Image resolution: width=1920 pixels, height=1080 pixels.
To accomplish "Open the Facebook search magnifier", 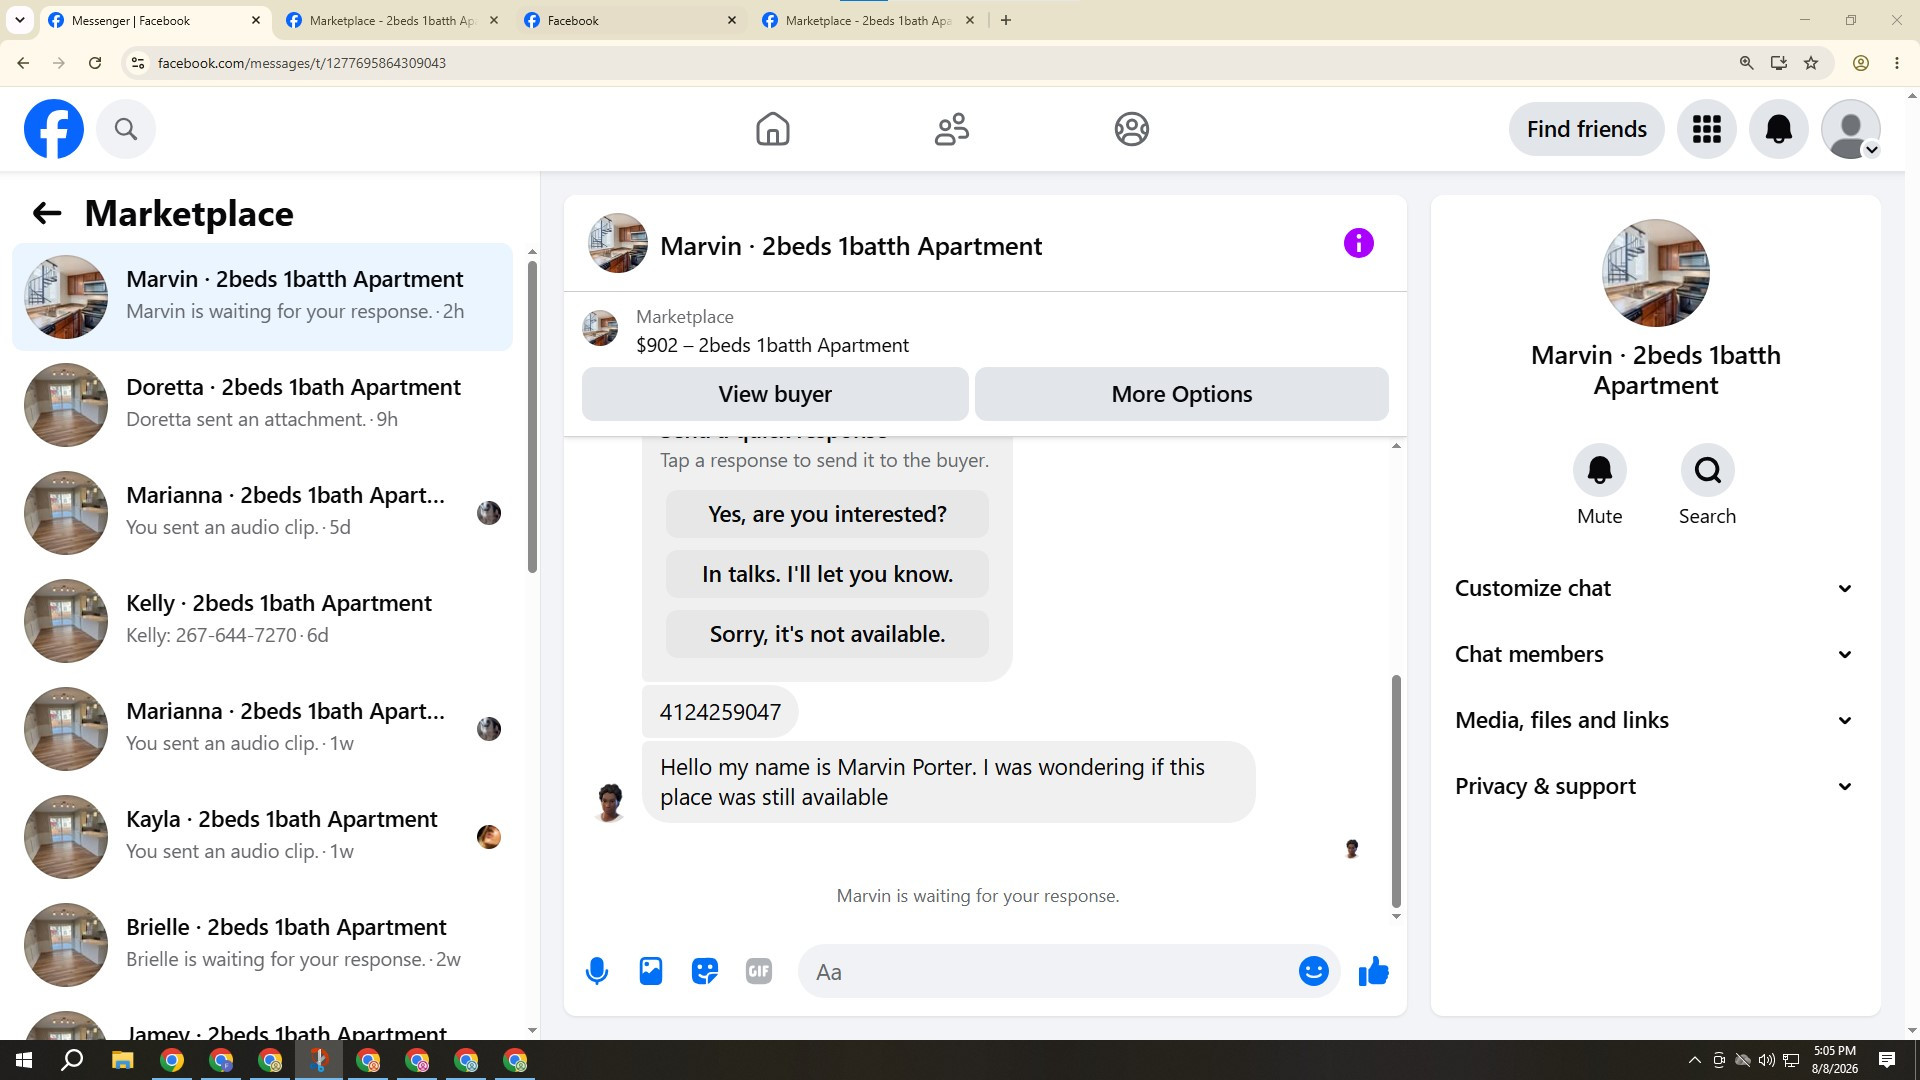I will coord(126,129).
